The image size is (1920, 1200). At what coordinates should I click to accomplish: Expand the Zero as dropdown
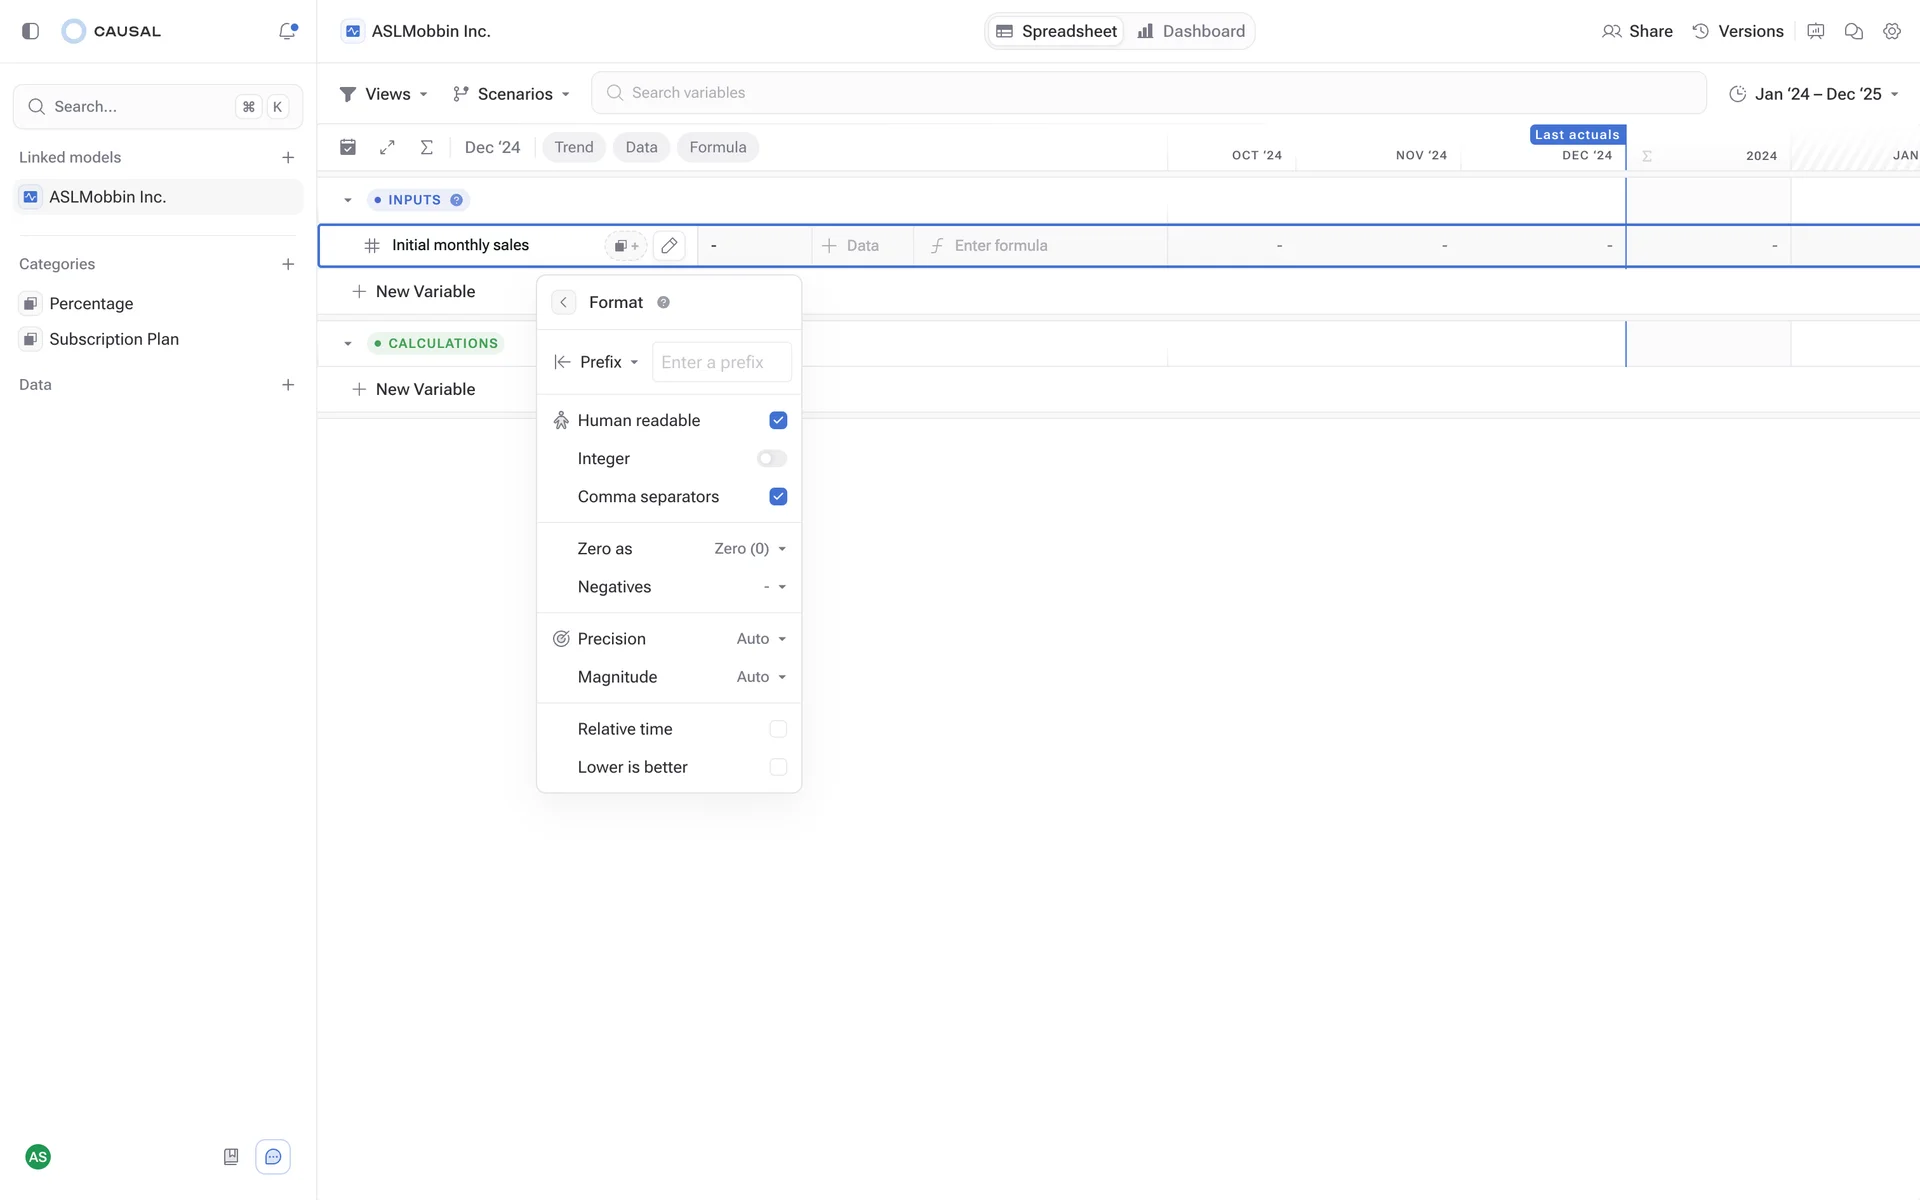coord(750,549)
